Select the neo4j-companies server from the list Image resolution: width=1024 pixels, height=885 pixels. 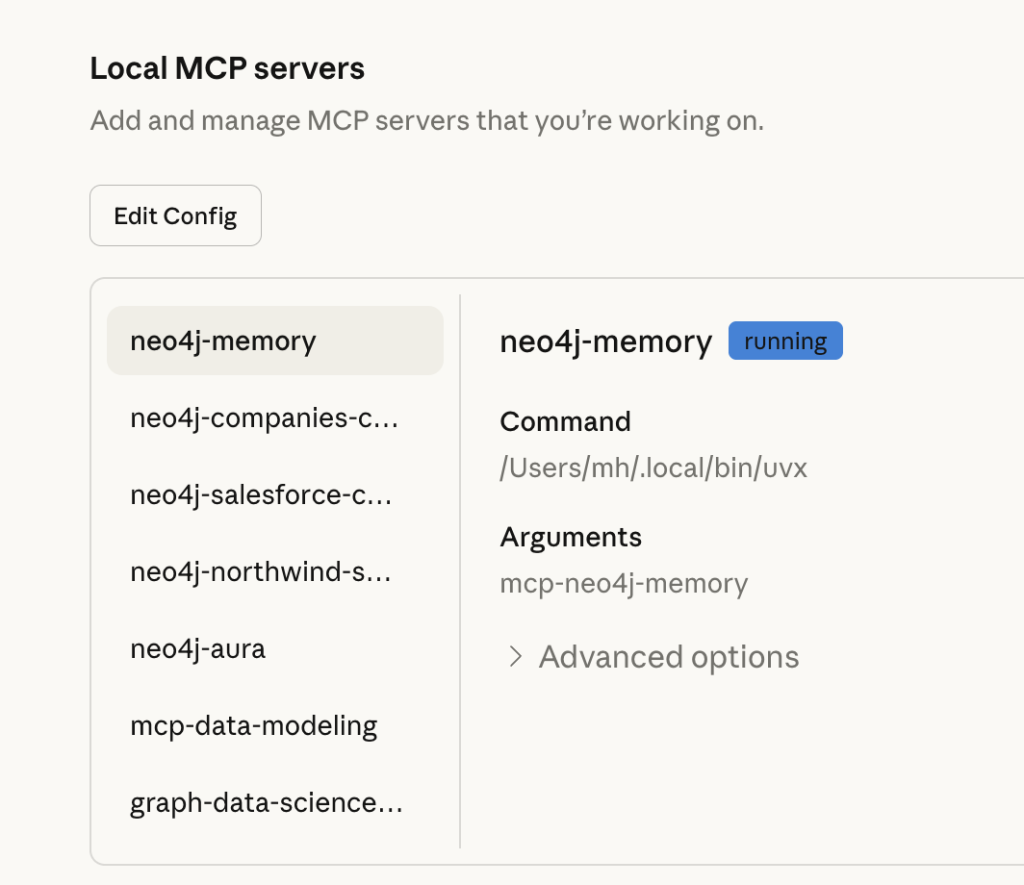pyautogui.click(x=263, y=418)
